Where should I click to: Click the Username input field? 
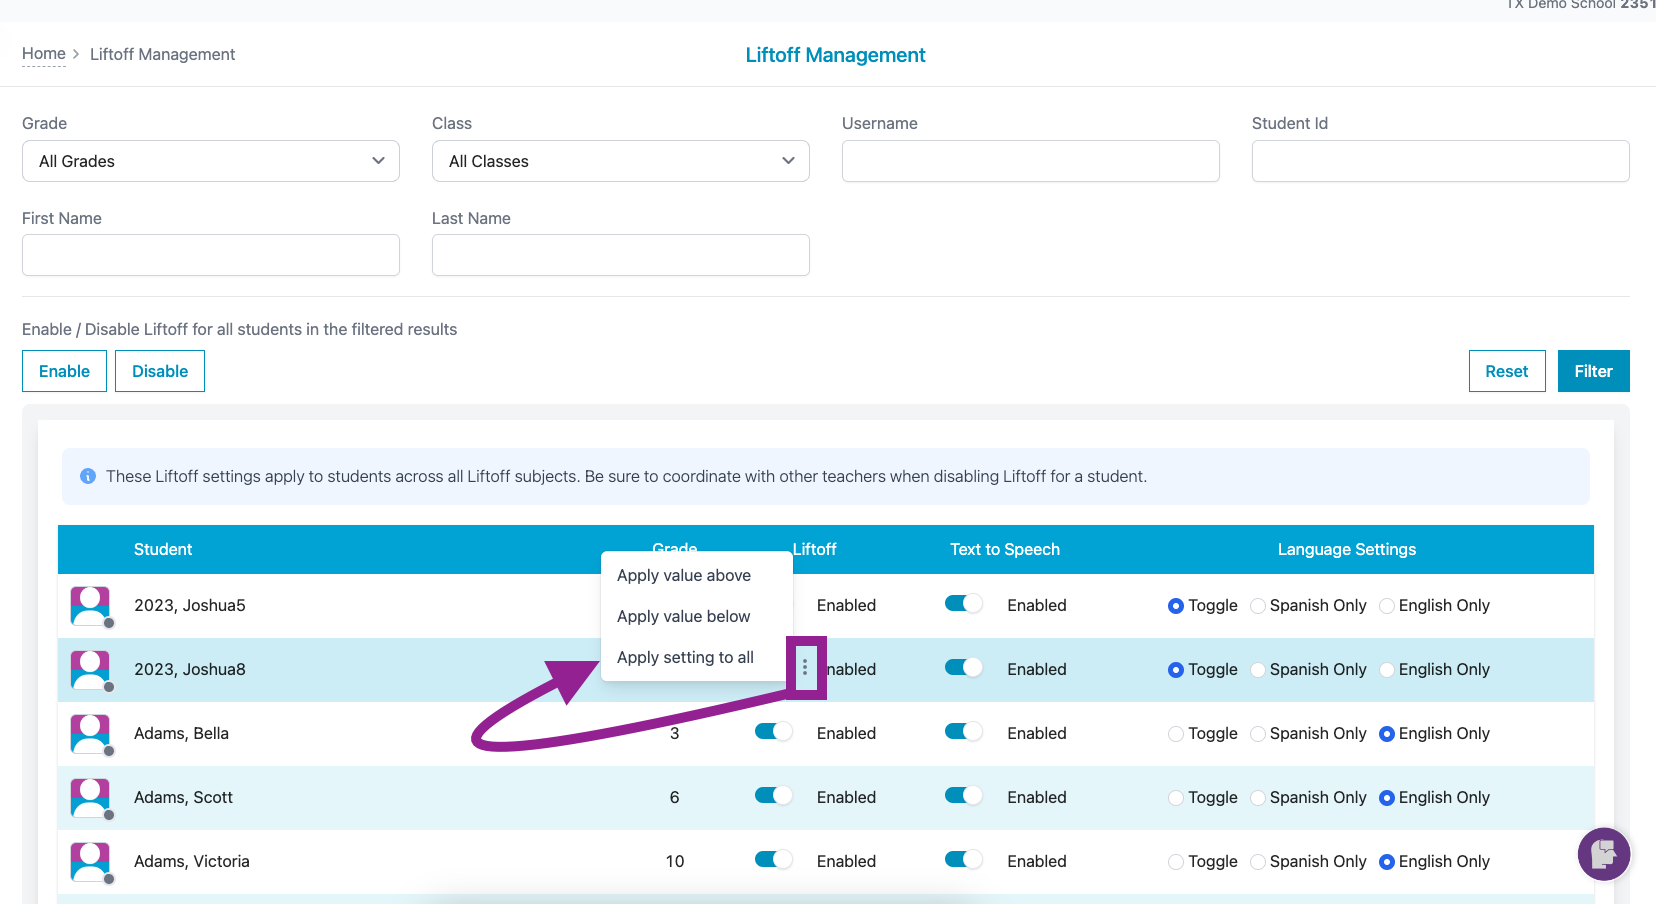tap(1031, 161)
